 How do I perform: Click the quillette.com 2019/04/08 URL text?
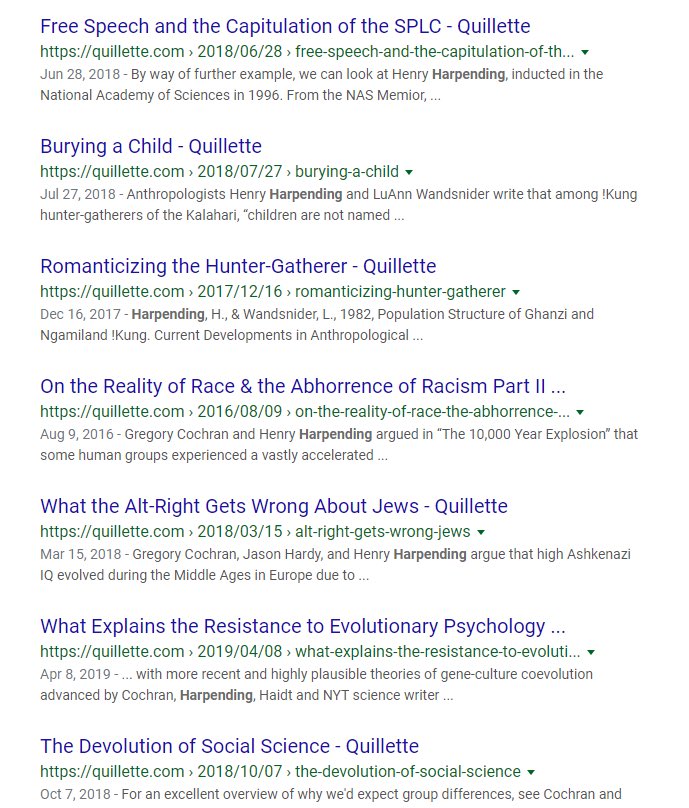pos(310,652)
